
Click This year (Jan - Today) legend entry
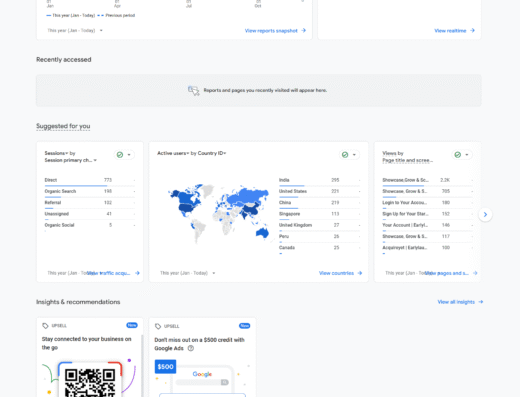[71, 15]
